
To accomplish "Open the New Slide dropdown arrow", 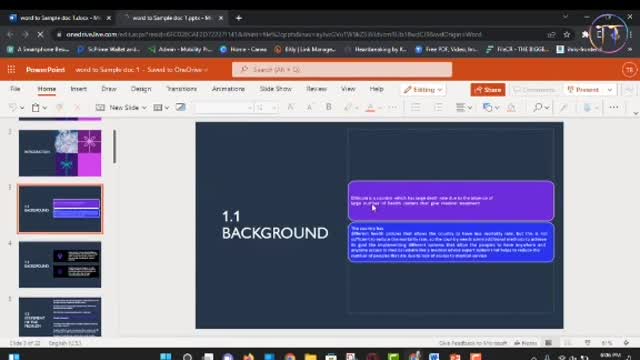I will tap(144, 108).
